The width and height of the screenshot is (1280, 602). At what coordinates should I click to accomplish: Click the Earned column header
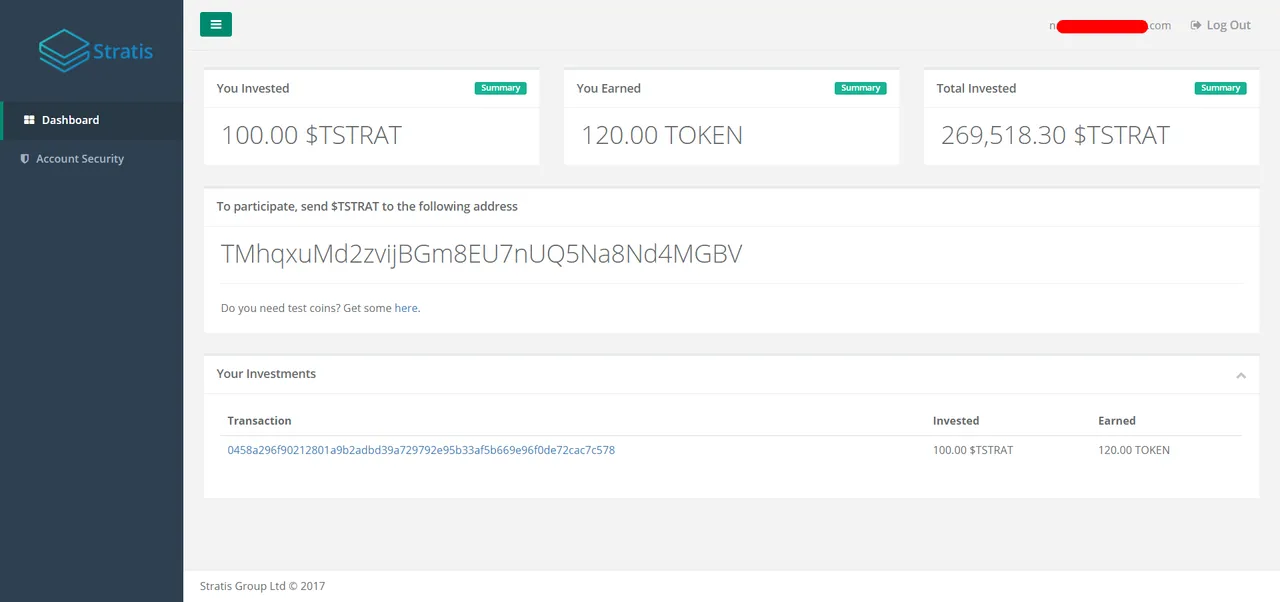click(x=1117, y=421)
